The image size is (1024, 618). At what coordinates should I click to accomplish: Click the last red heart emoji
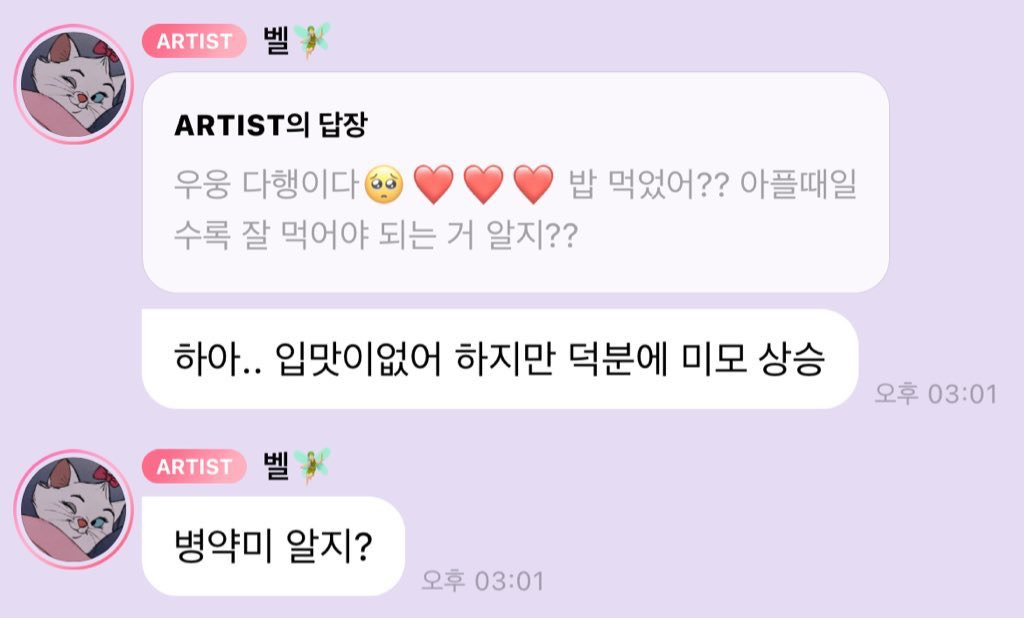[534, 185]
